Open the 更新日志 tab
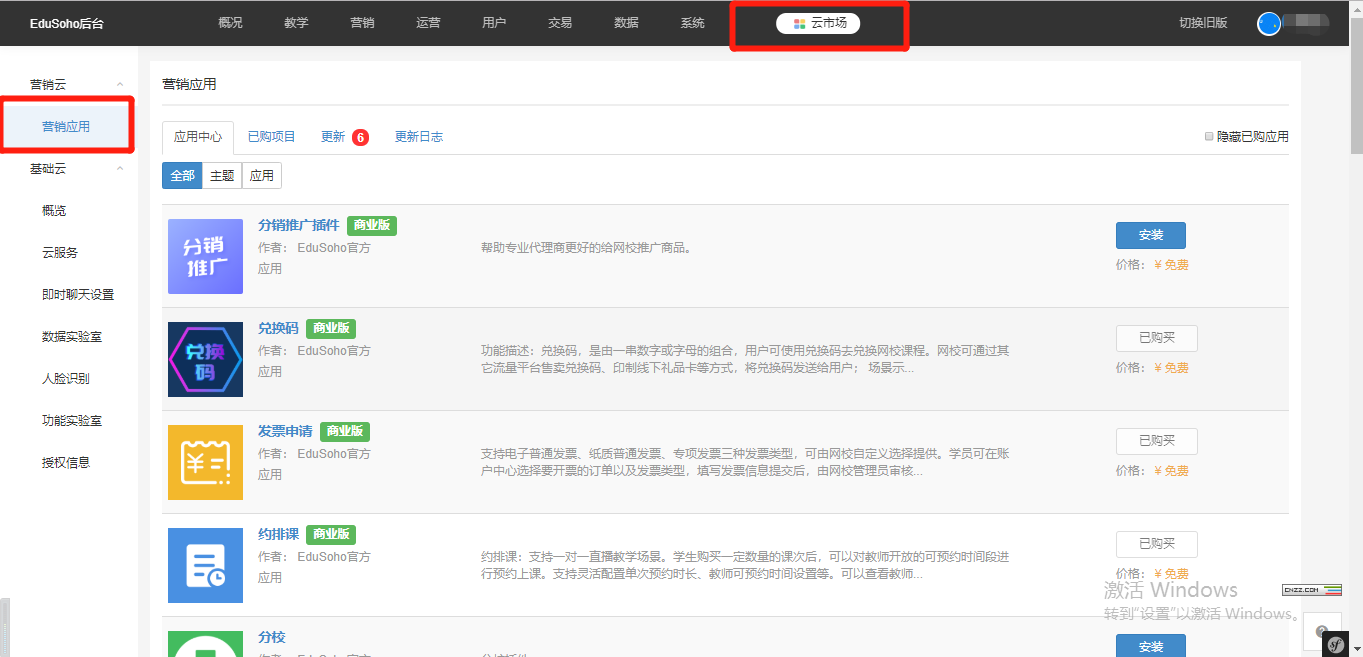 (418, 137)
